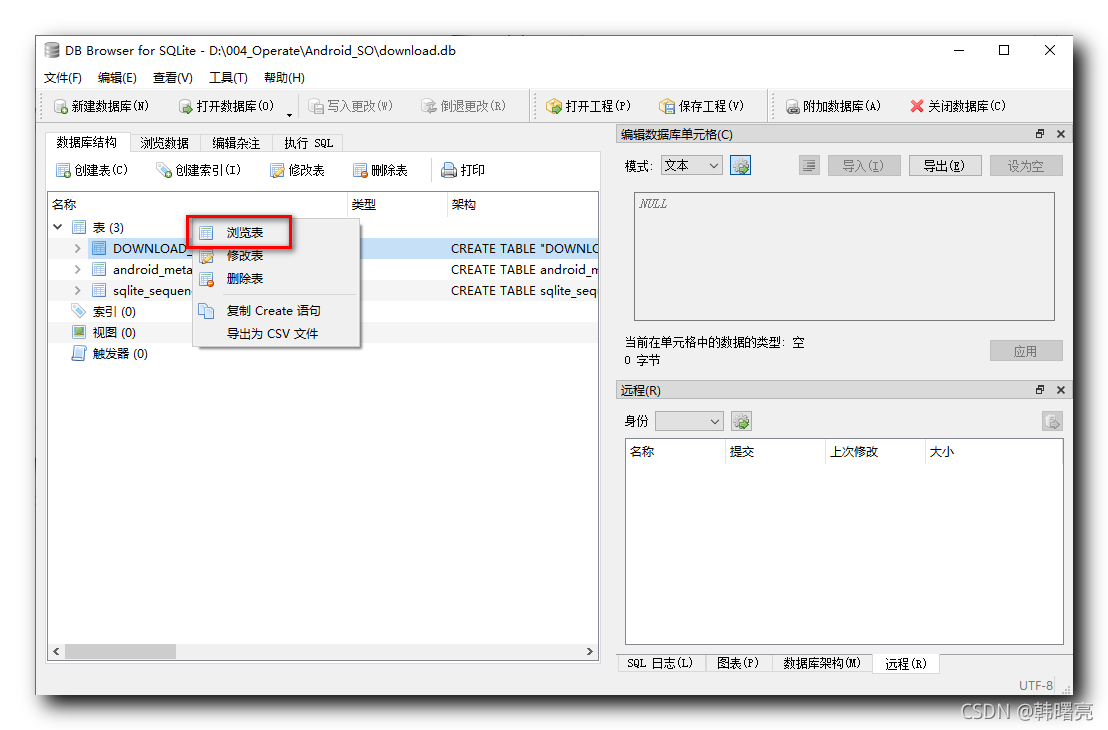Select the Views (视图) (0) tree item

pos(114,332)
